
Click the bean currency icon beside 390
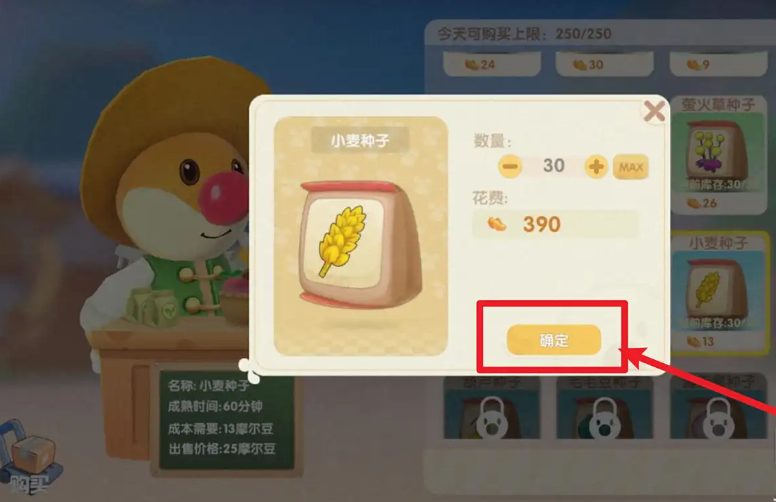[x=497, y=224]
